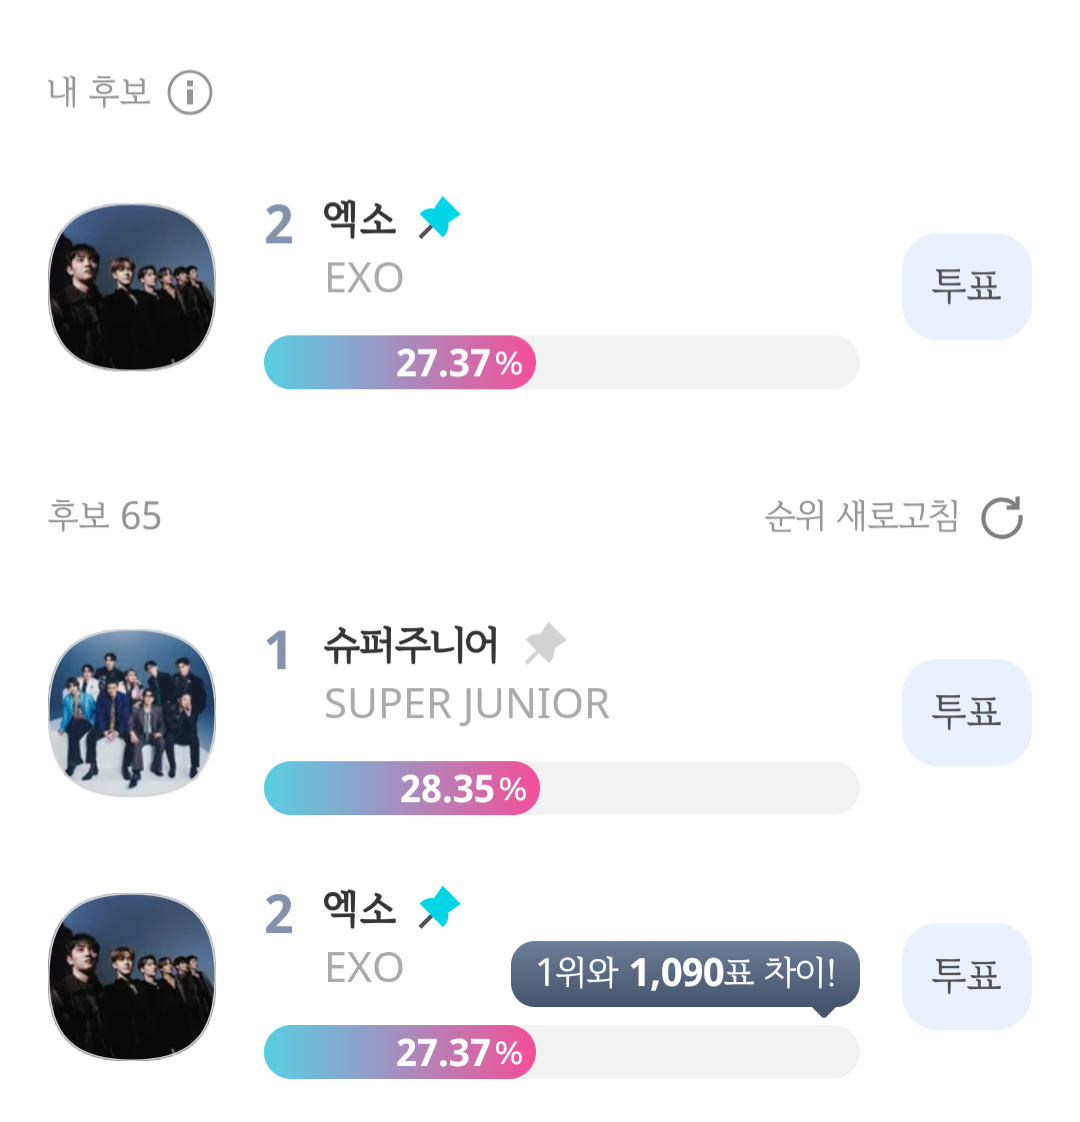The image size is (1080, 1122).
Task: Select the 슈퍼주니어 candidate name
Action: click(410, 646)
